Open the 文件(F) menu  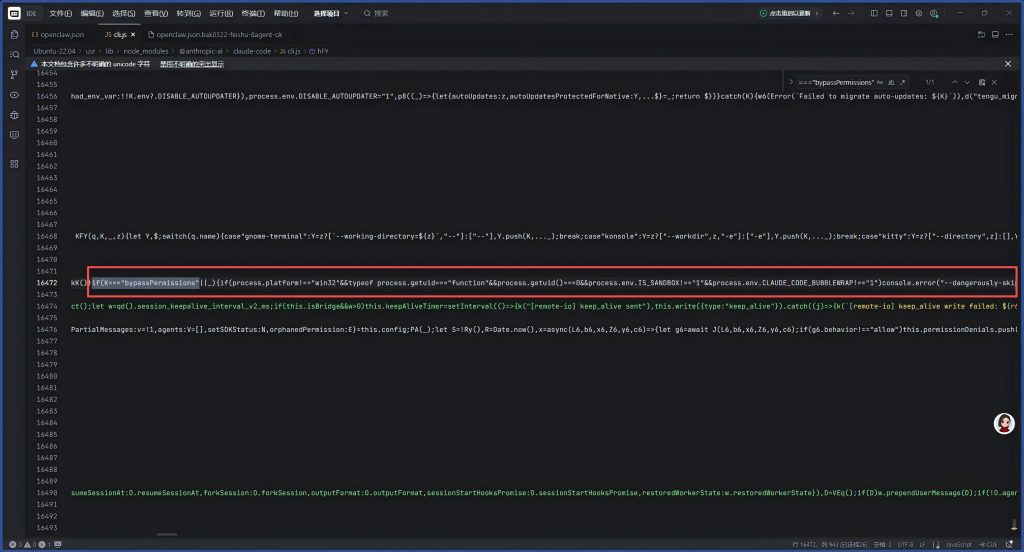tap(60, 13)
